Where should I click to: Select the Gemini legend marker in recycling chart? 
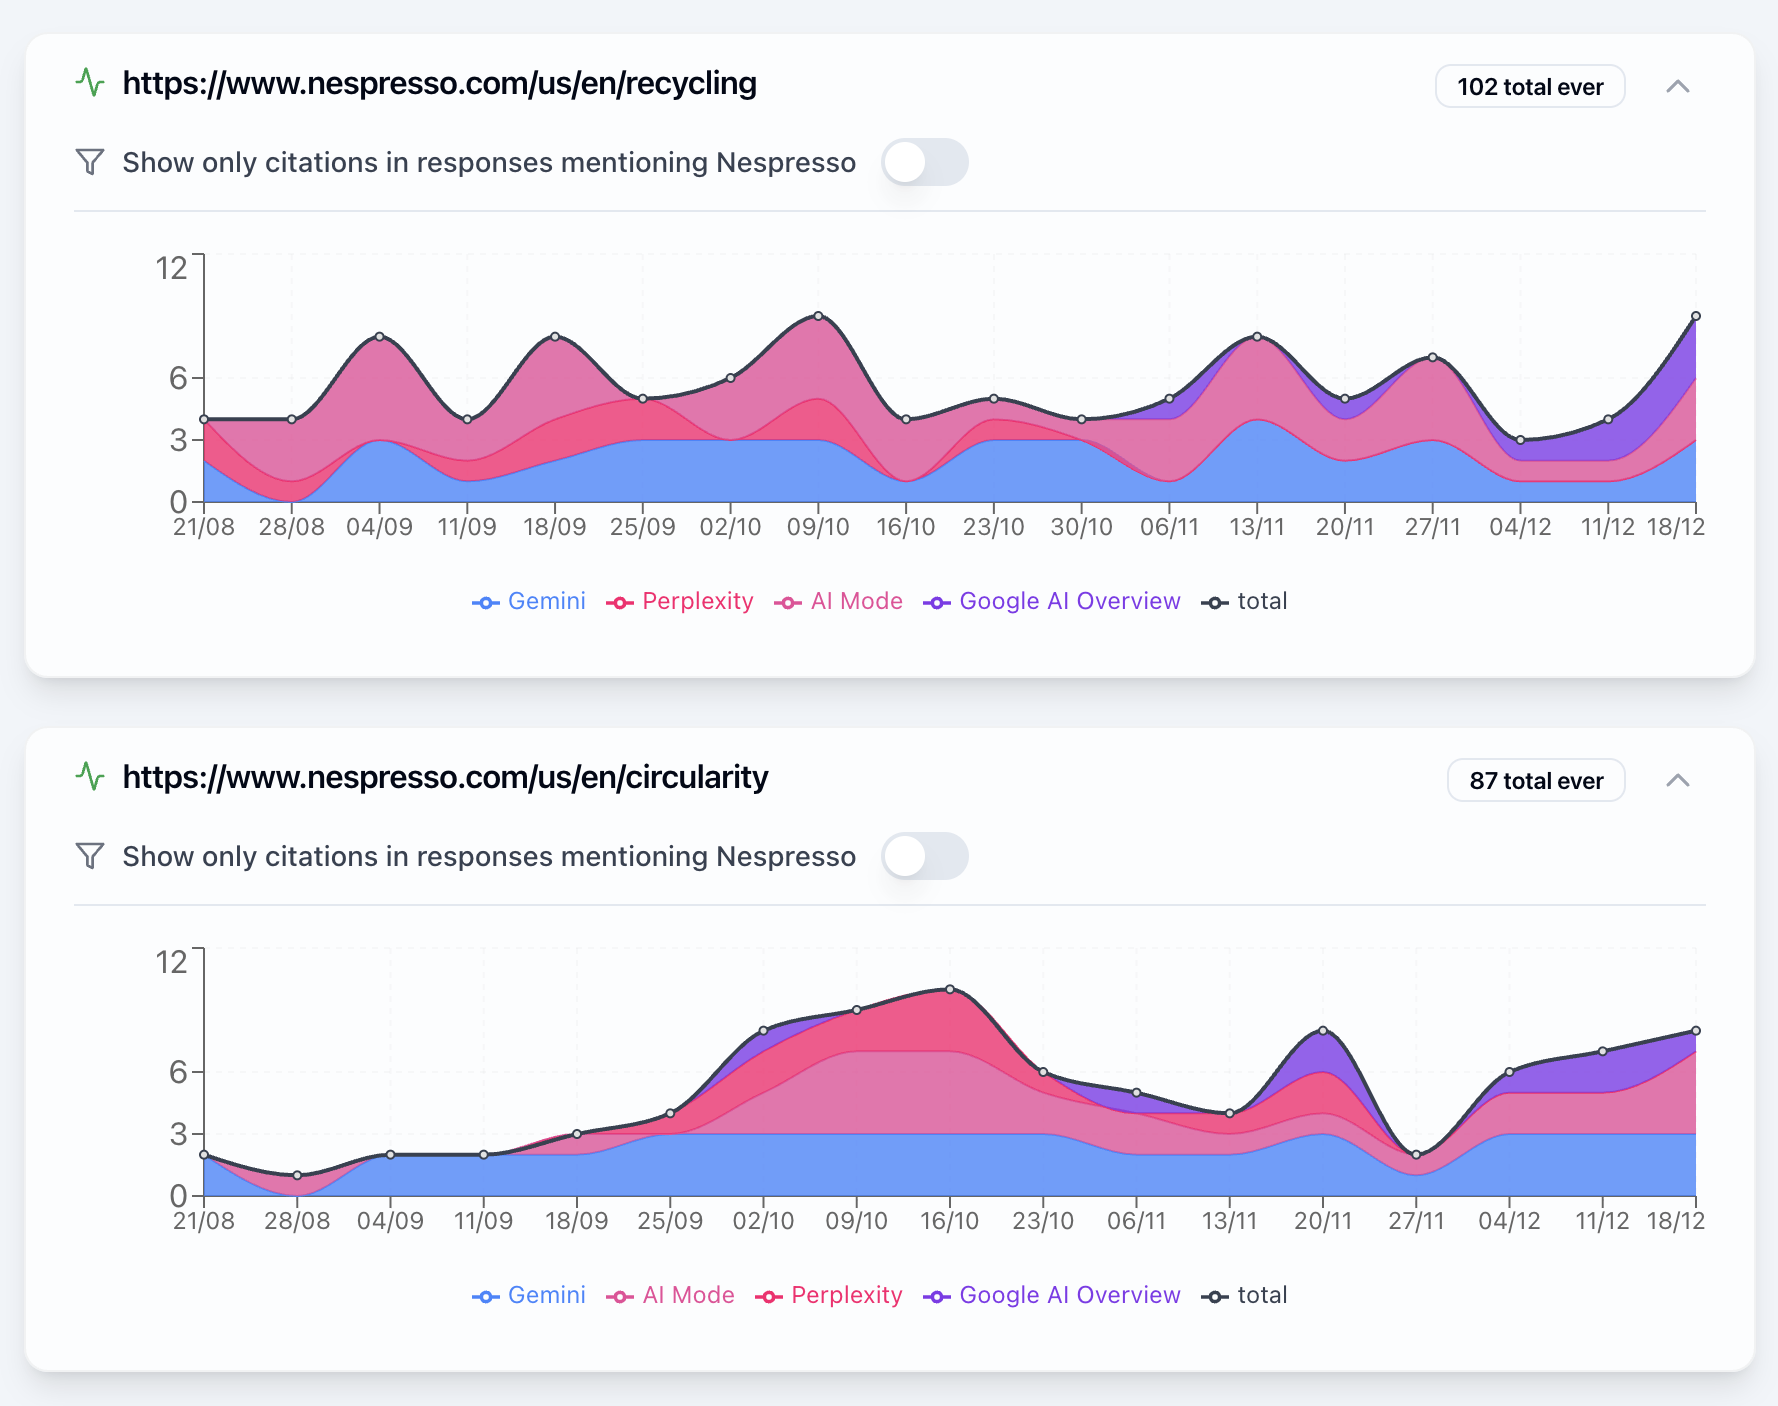click(x=485, y=601)
